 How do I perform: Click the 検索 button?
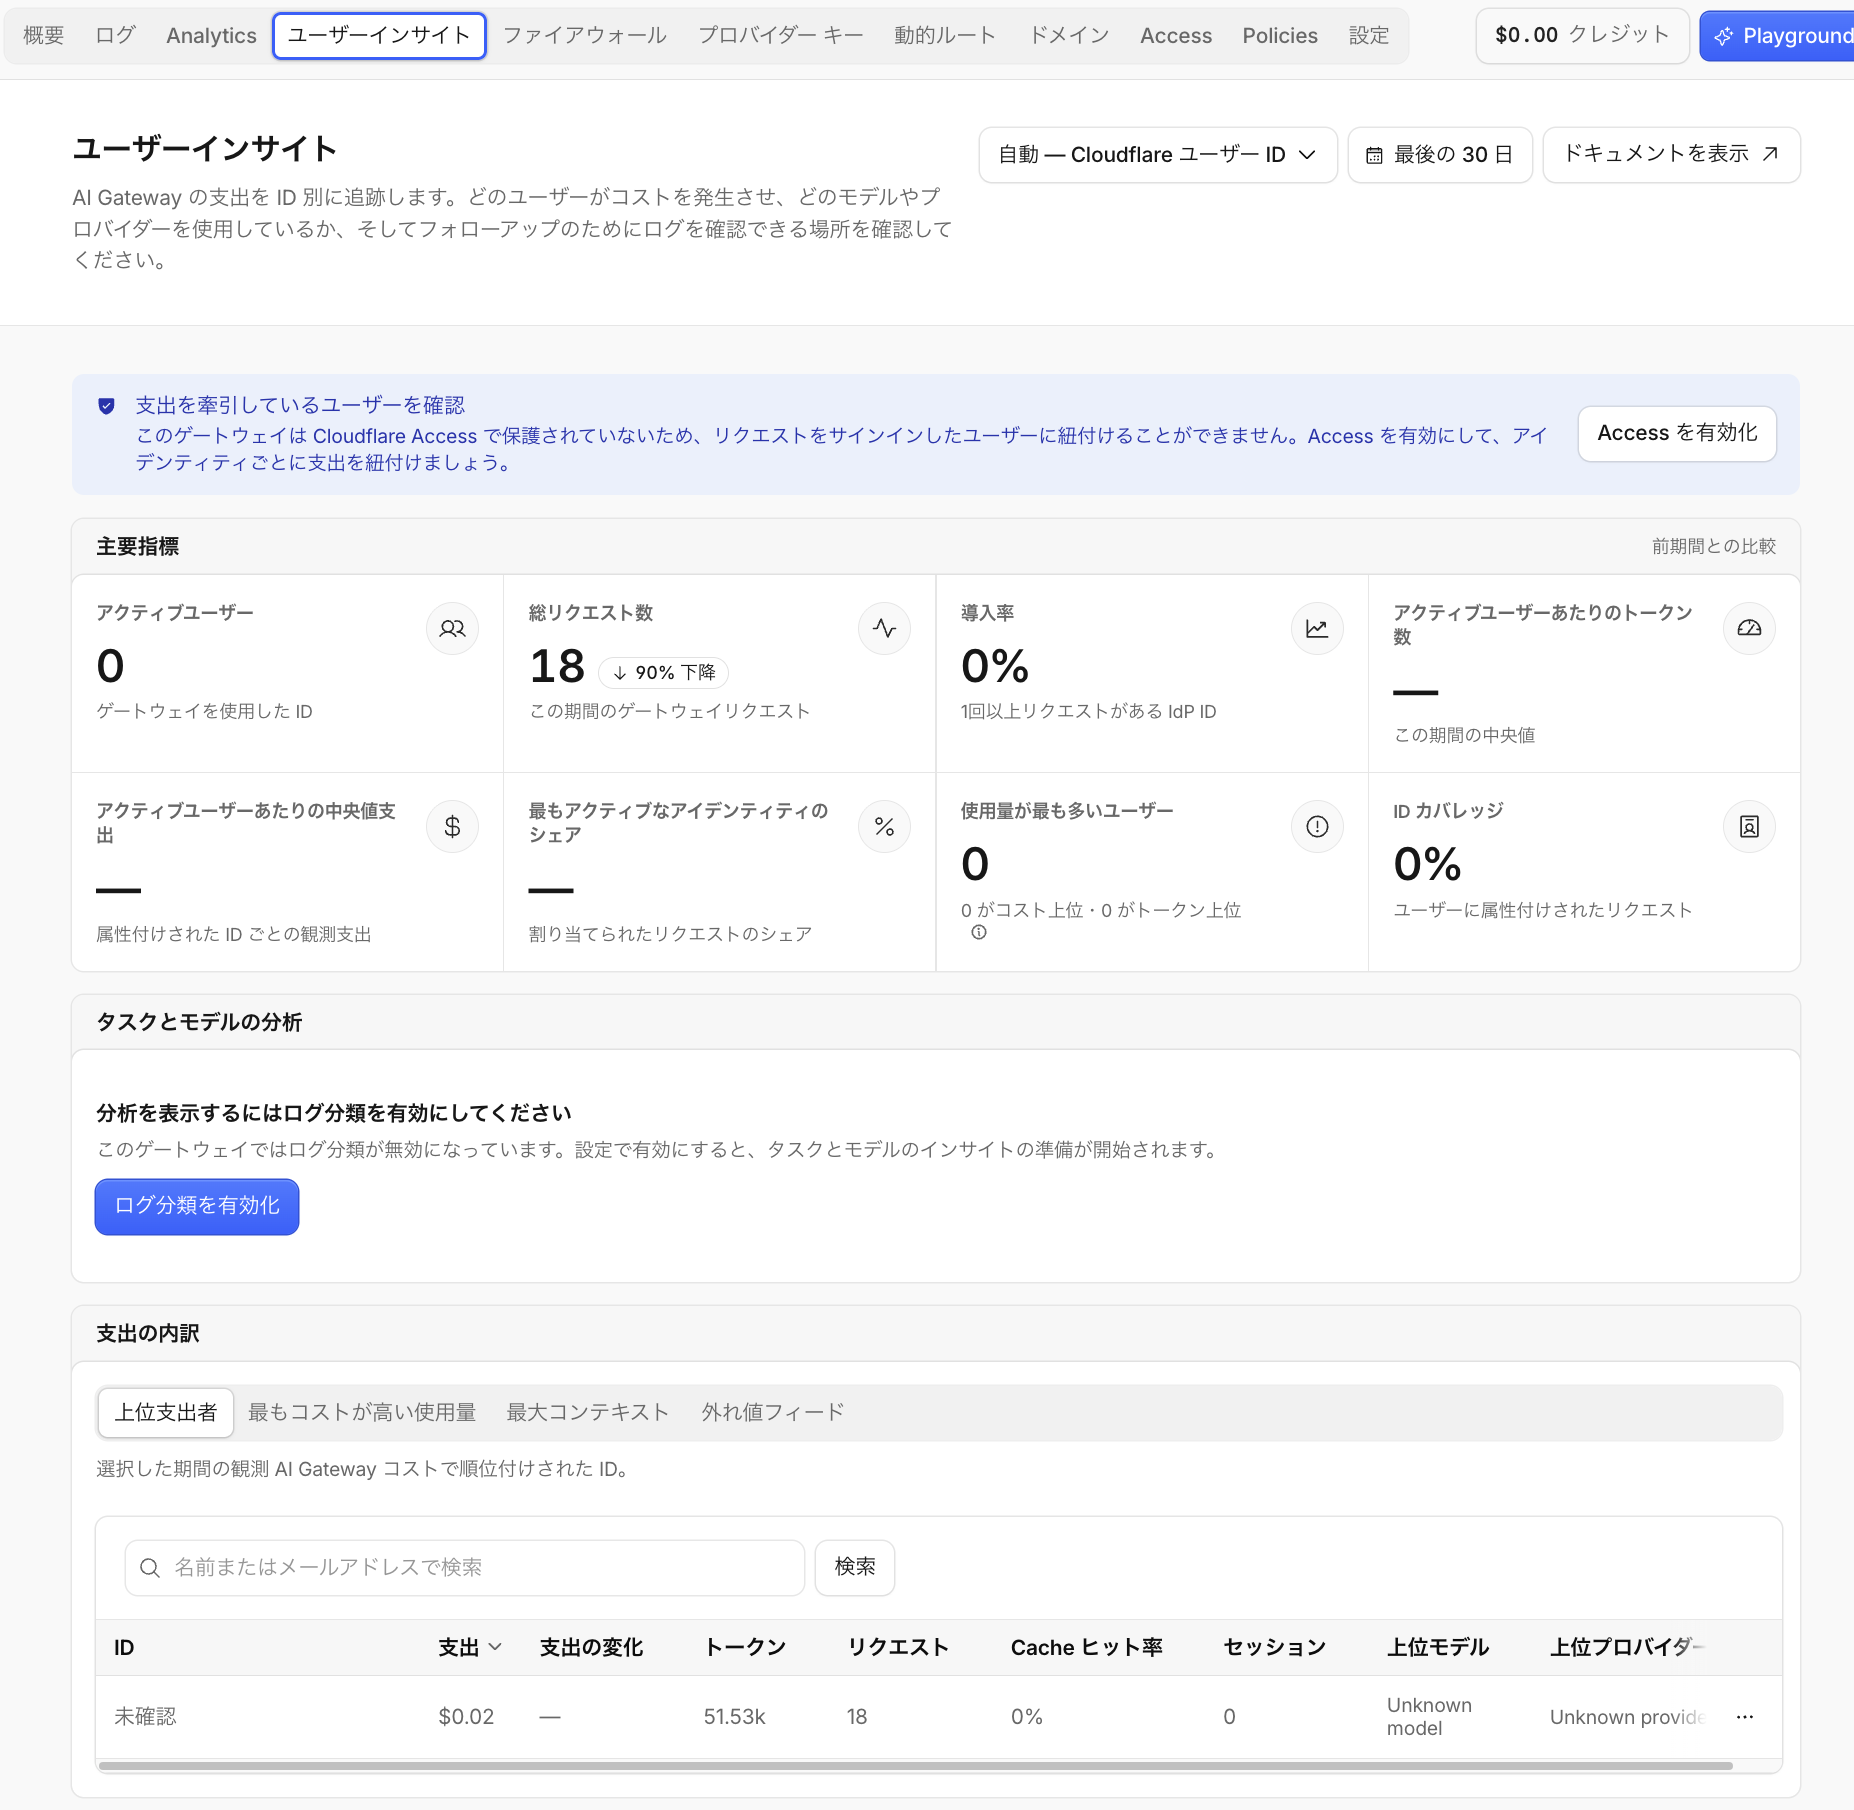pos(855,1568)
